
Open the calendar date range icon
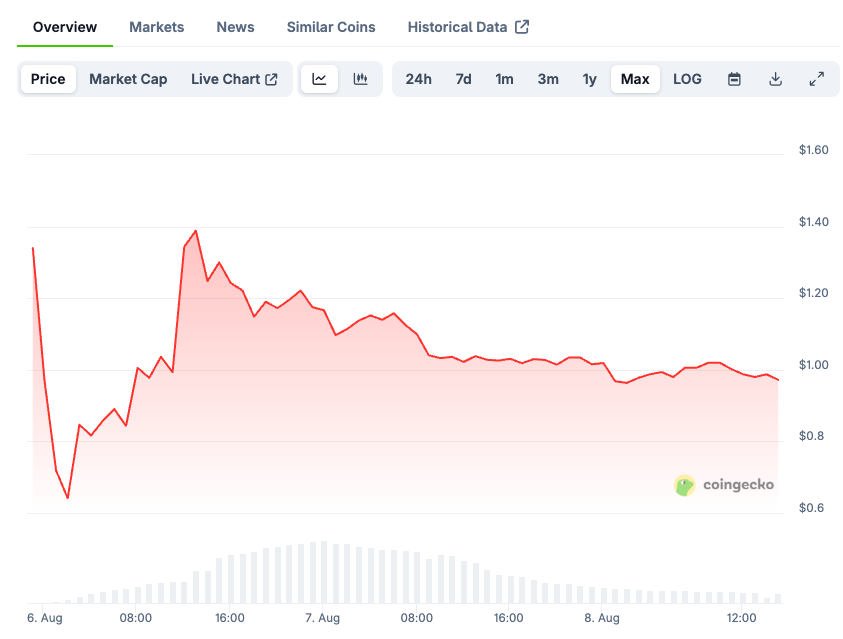click(734, 78)
